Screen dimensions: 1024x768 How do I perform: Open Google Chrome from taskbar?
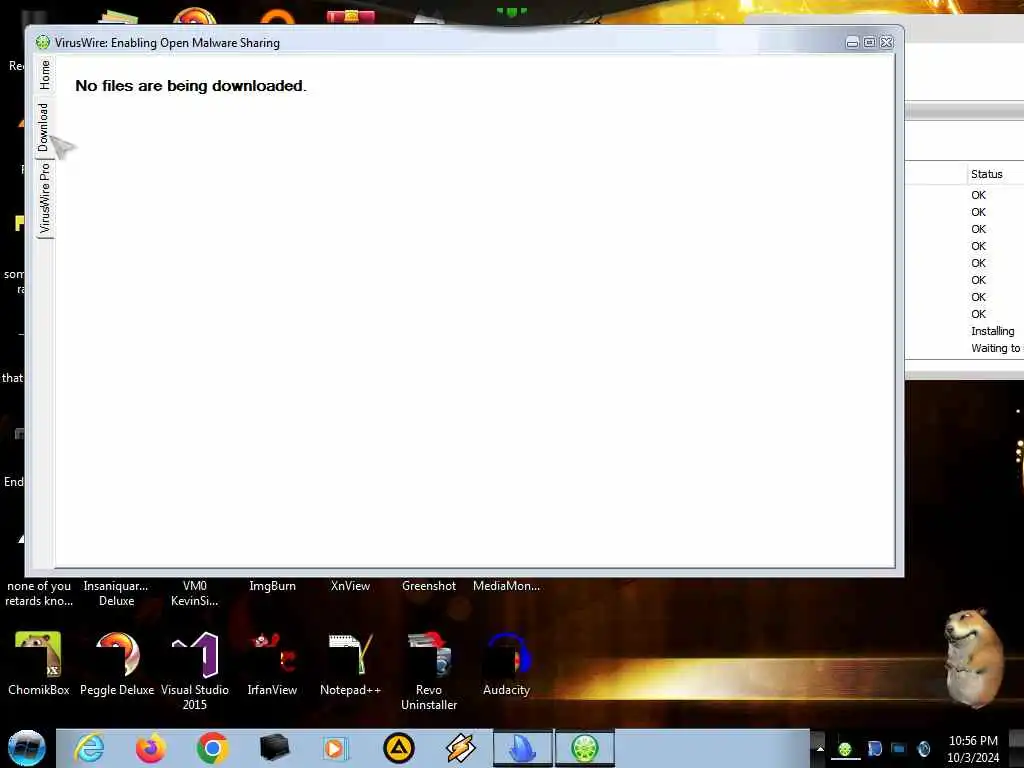coord(212,748)
